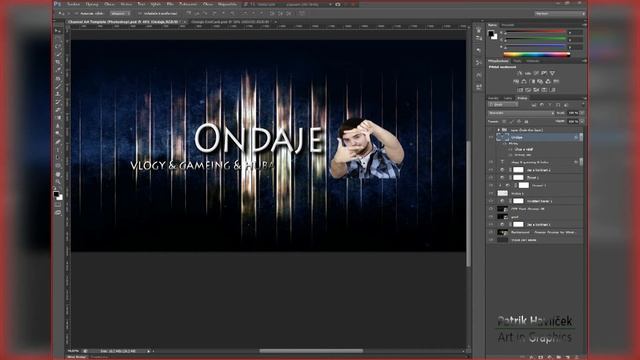Hide the selected Ondaje layer
Screen dimensions: 640x360
(x=491, y=138)
